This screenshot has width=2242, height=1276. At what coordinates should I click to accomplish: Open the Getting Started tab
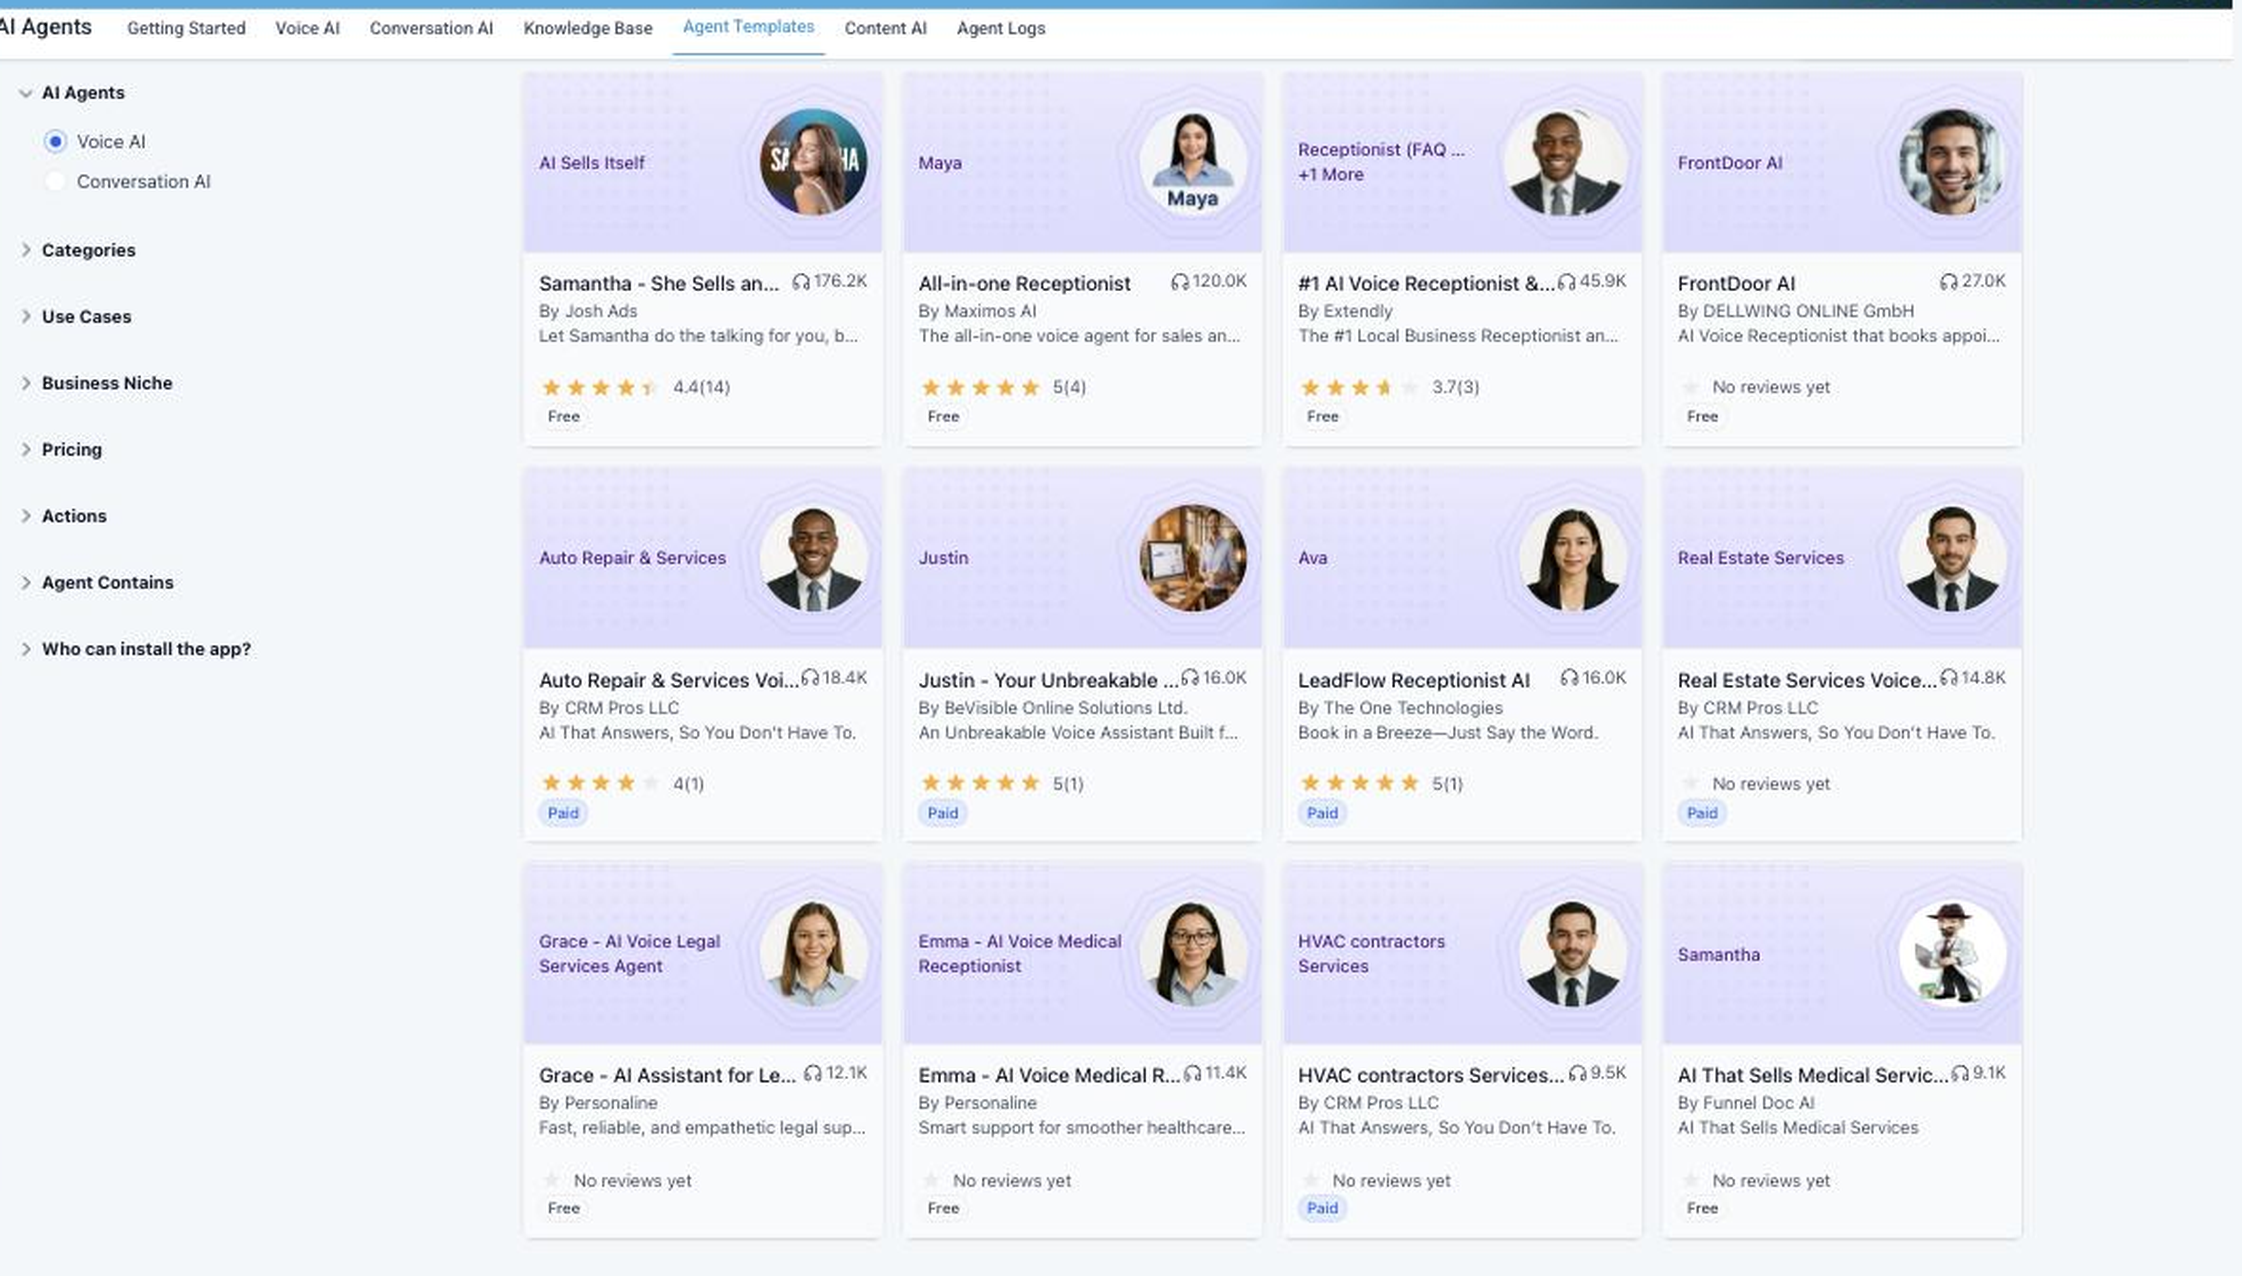click(x=186, y=28)
